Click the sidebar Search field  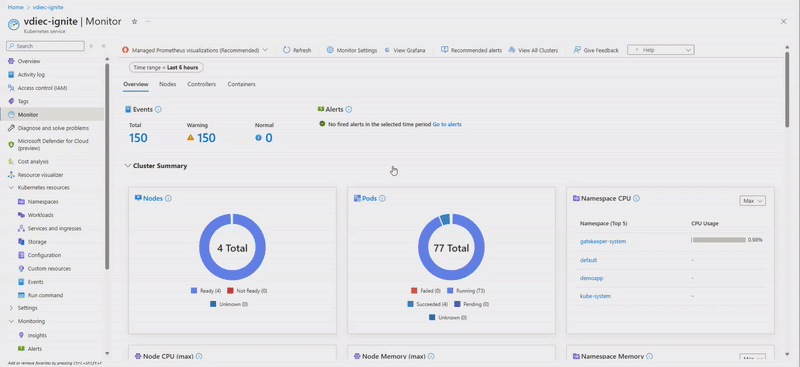click(x=45, y=46)
